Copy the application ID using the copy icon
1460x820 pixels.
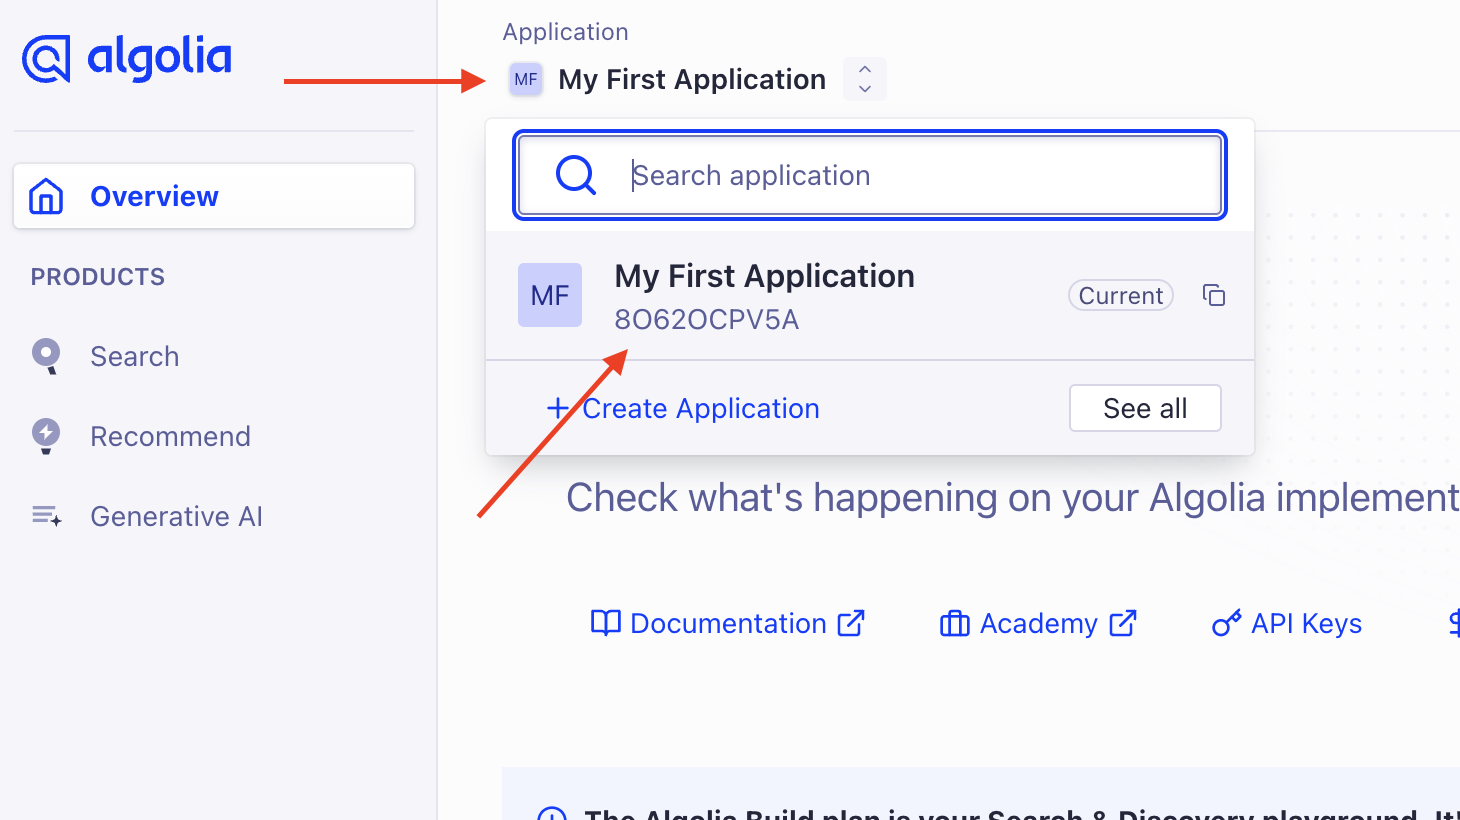click(1213, 295)
